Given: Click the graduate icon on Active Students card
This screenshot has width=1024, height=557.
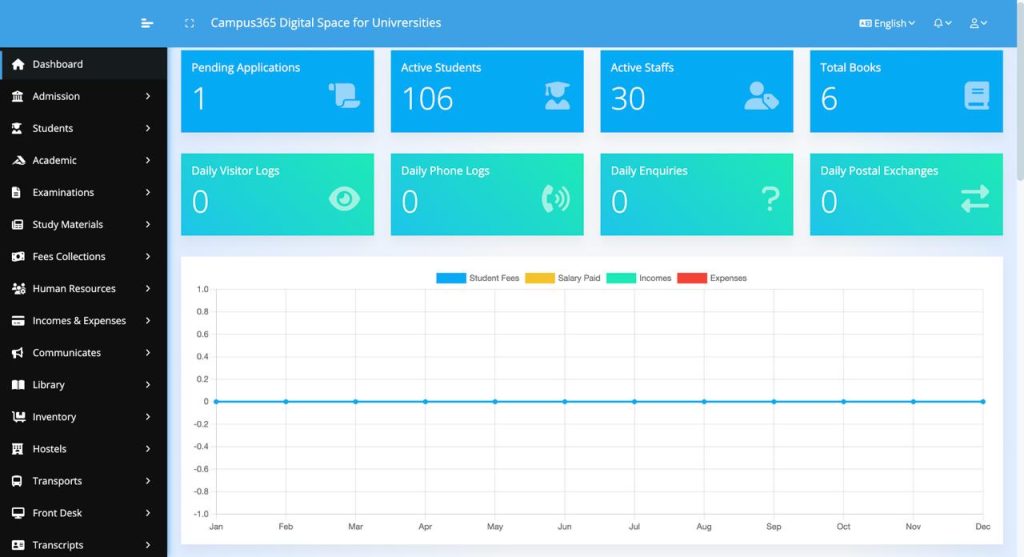Looking at the screenshot, I should coord(557,96).
